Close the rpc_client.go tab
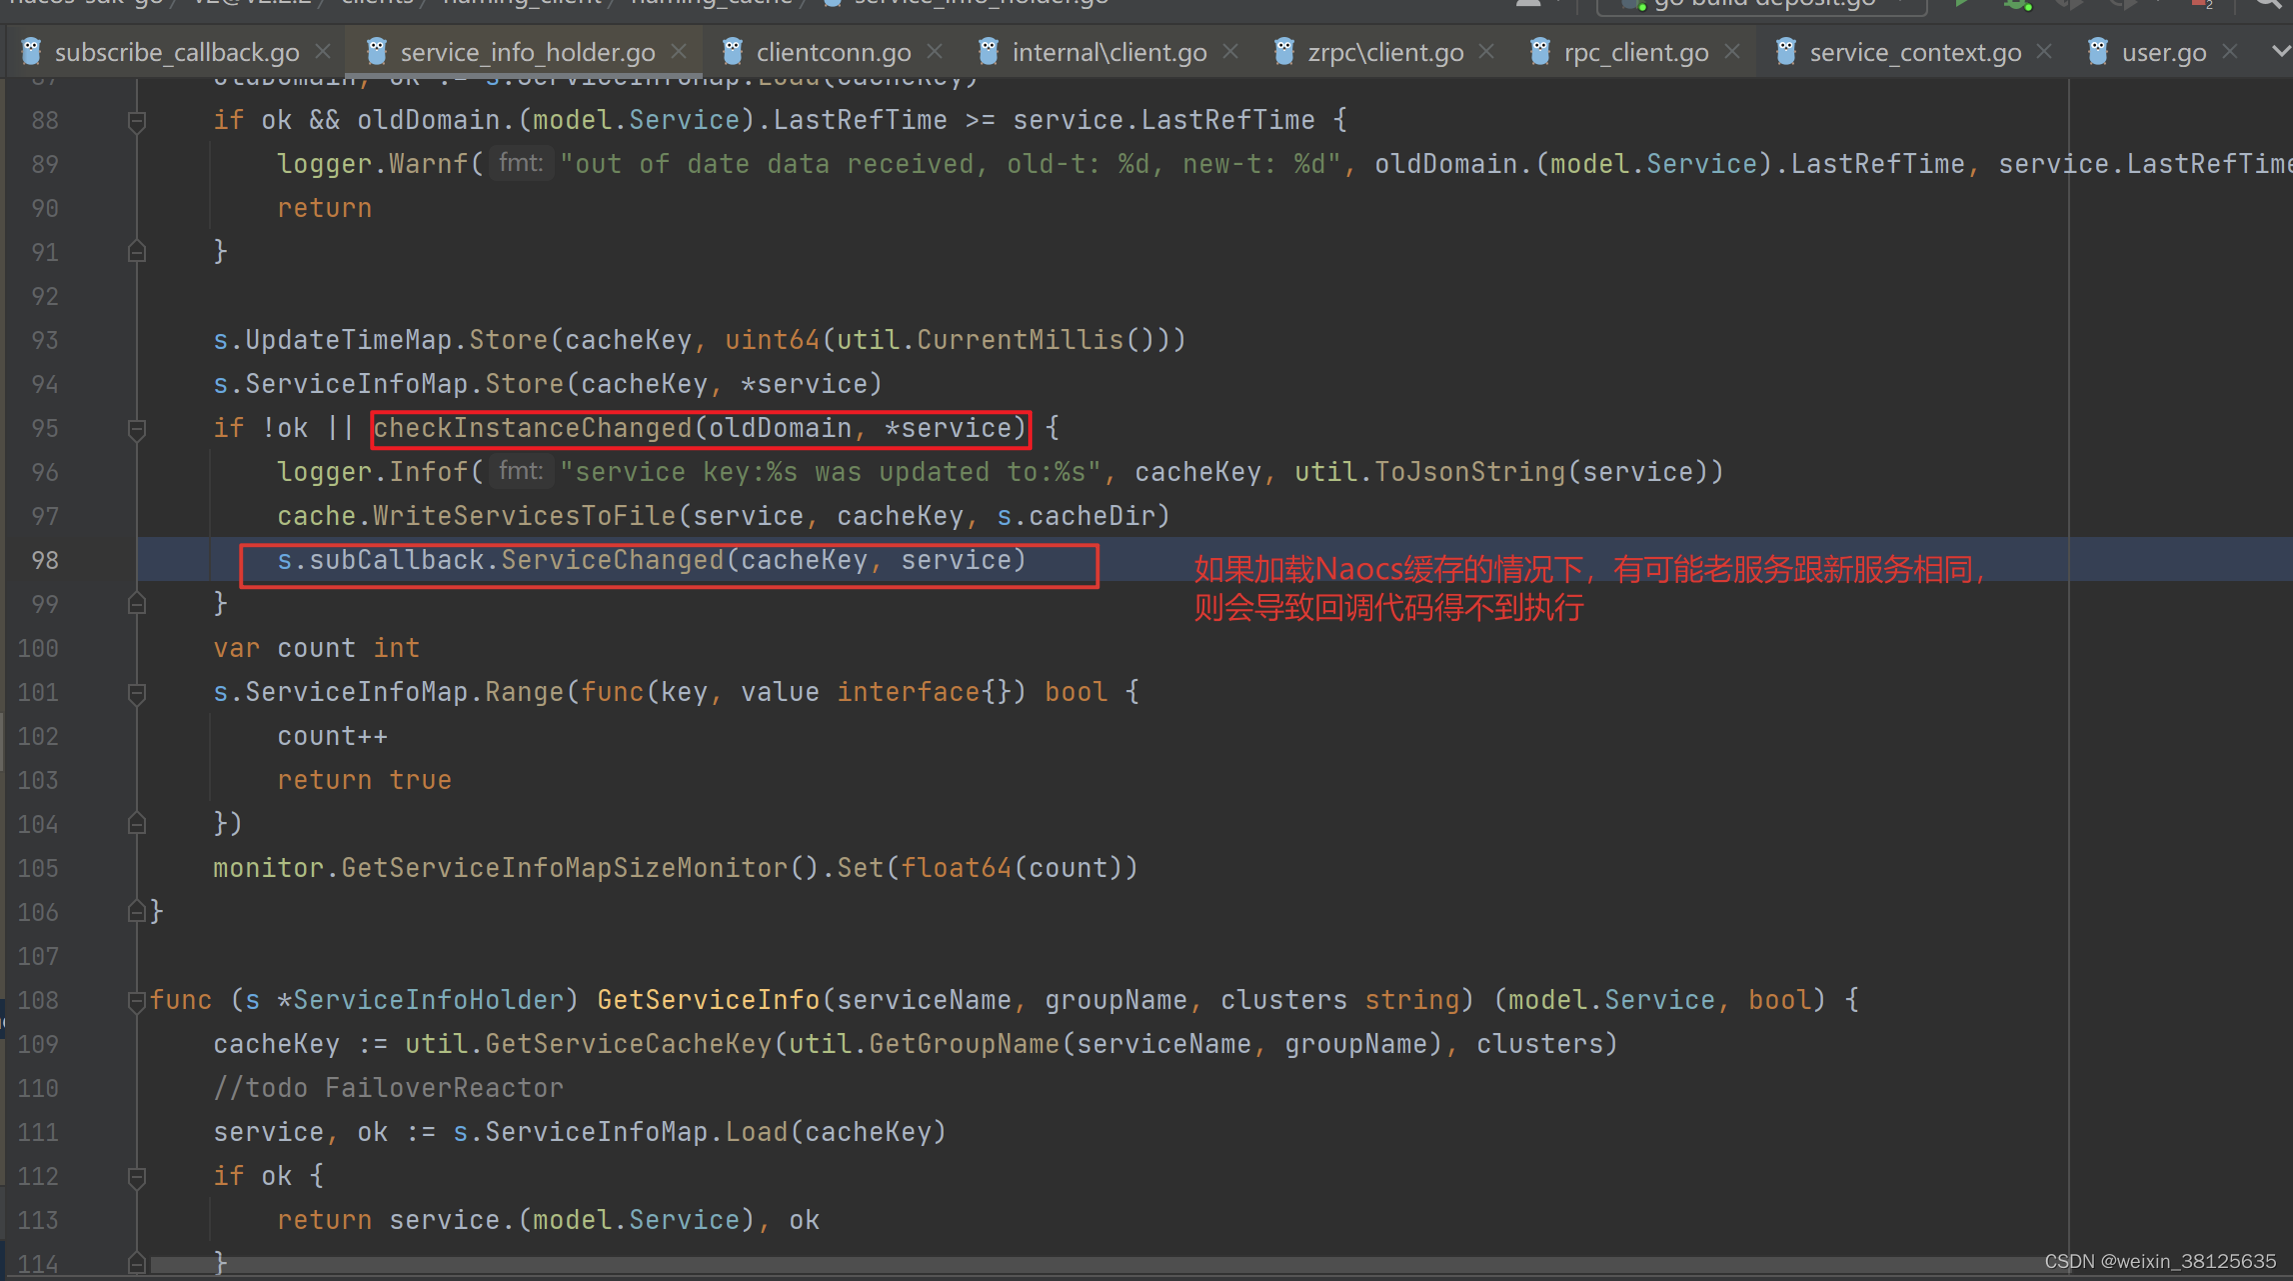 click(x=1733, y=51)
